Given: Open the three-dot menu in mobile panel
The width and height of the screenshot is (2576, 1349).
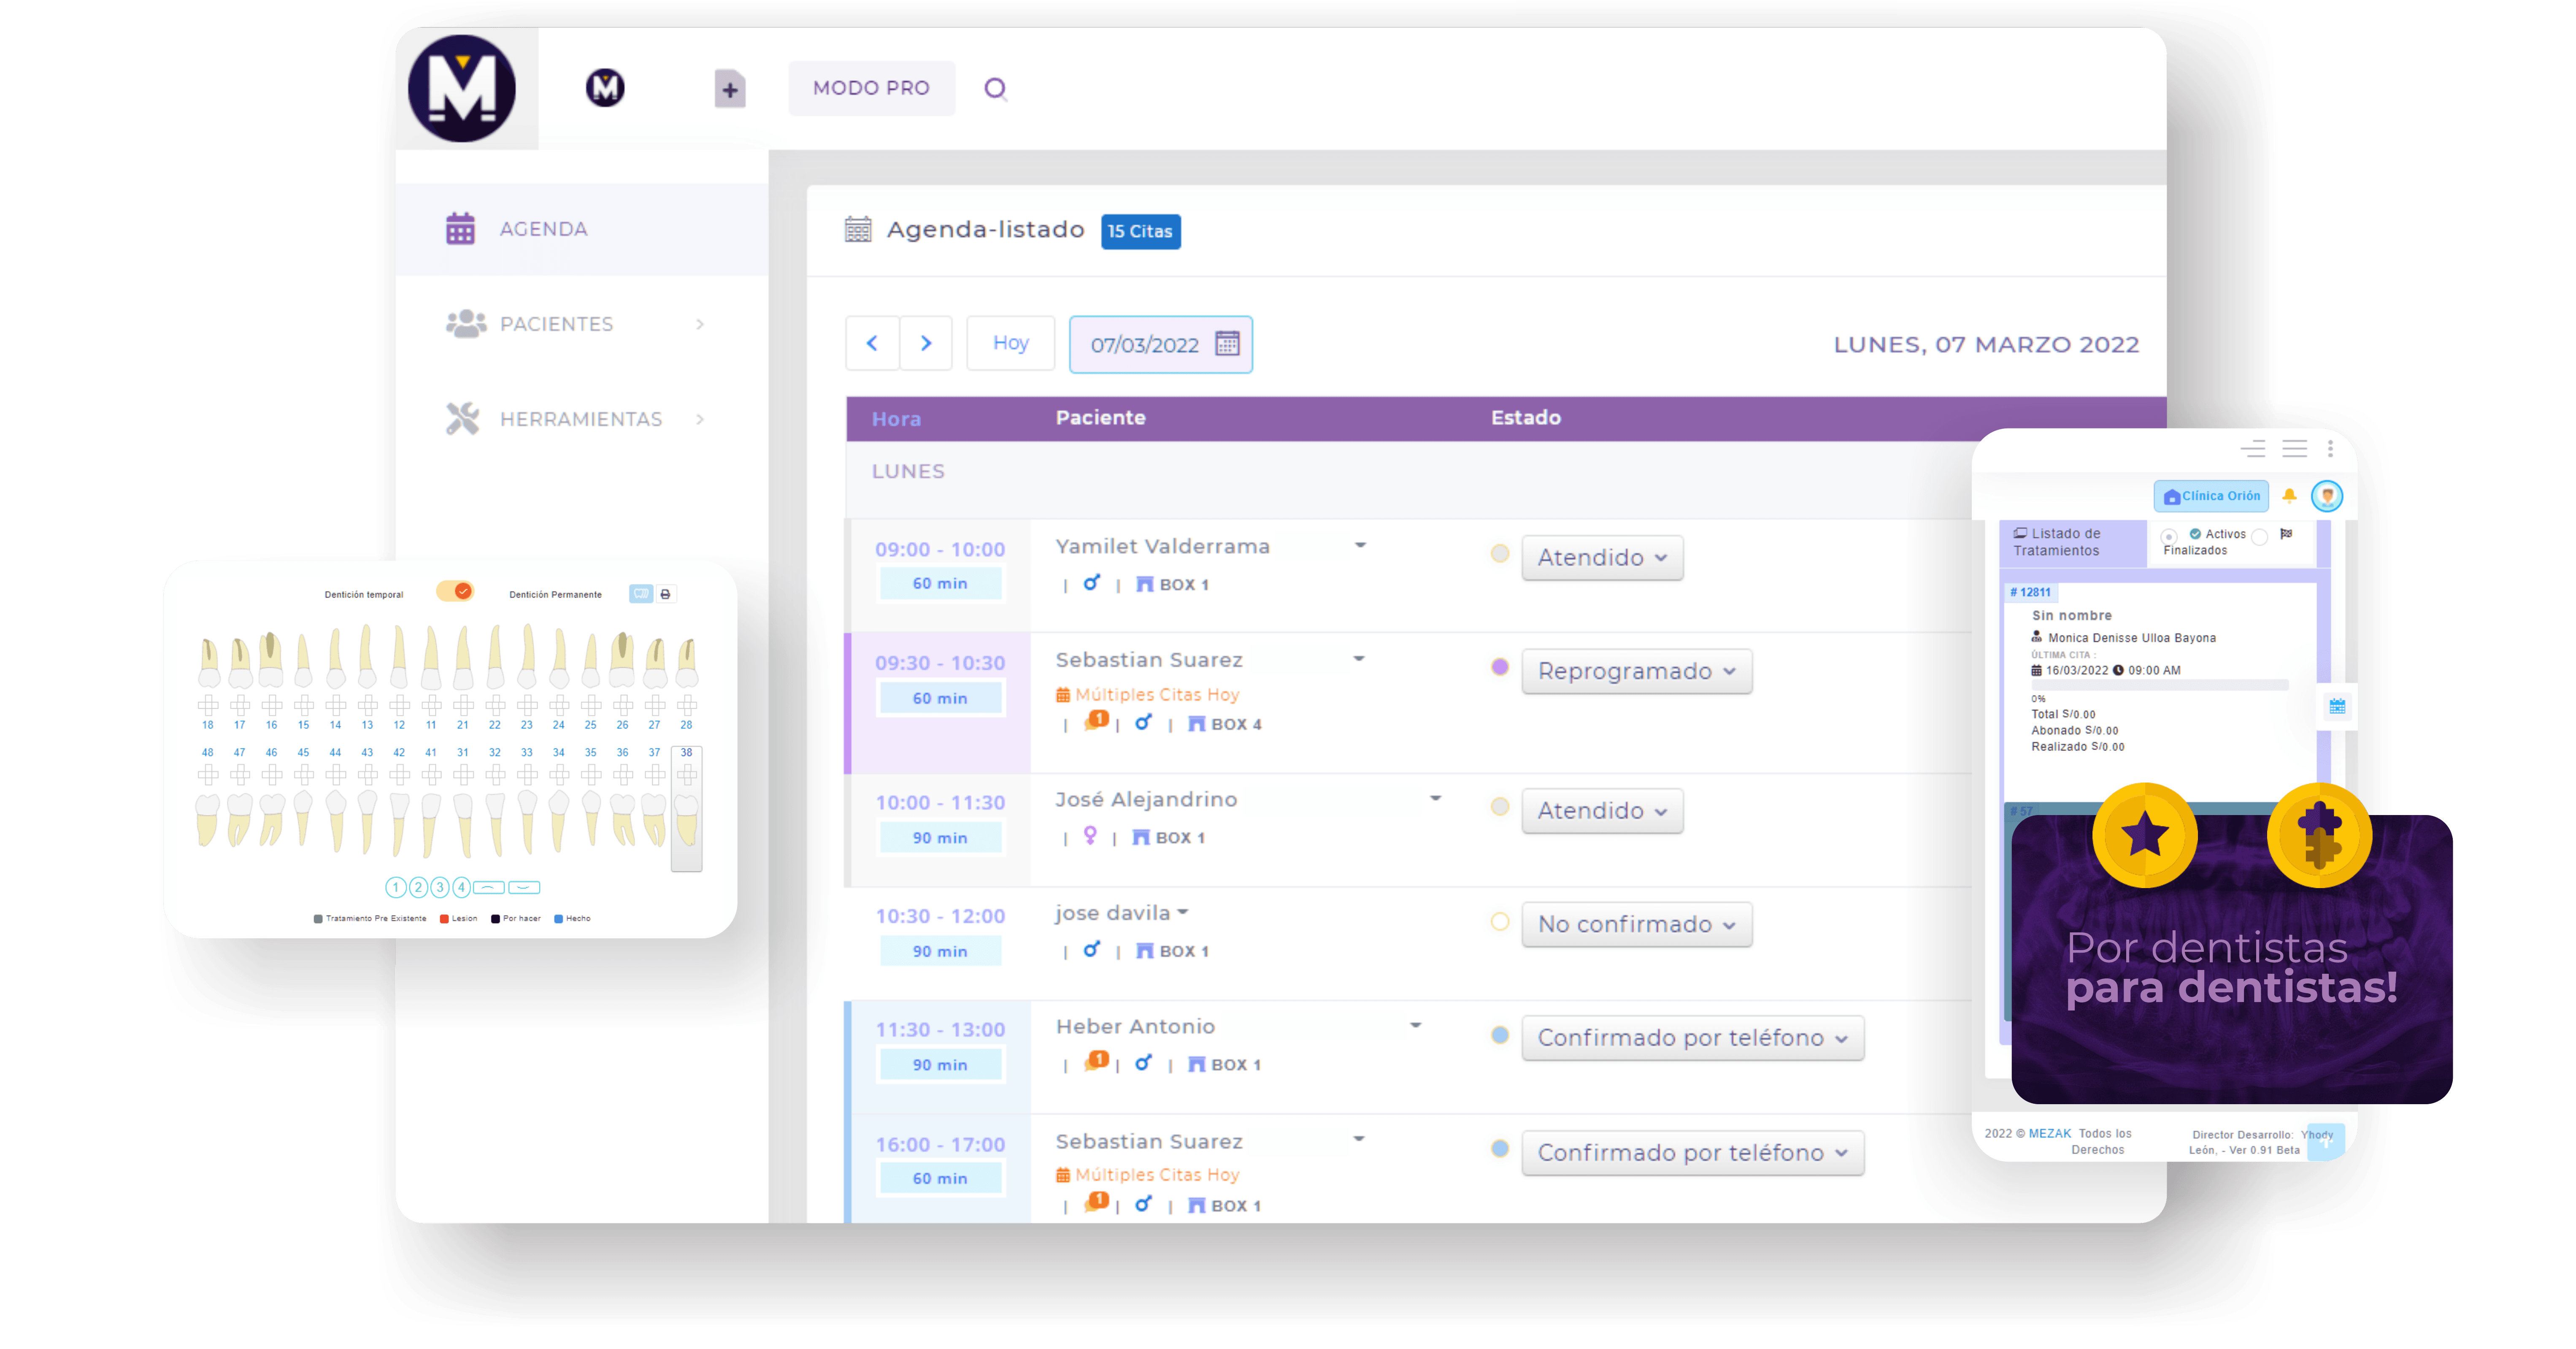Looking at the screenshot, I should (x=2330, y=449).
